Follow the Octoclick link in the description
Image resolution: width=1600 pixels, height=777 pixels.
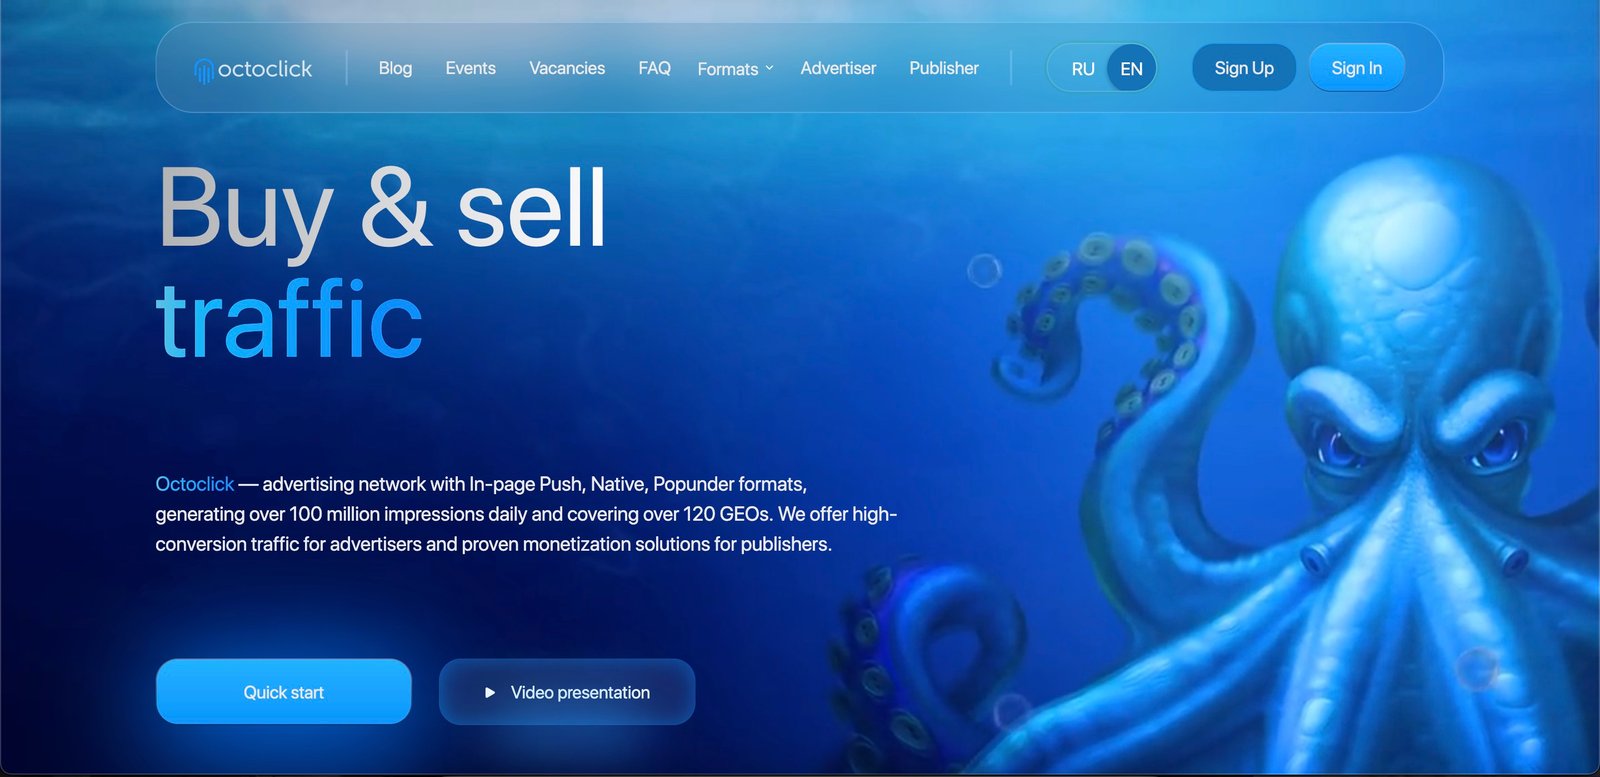pos(194,484)
